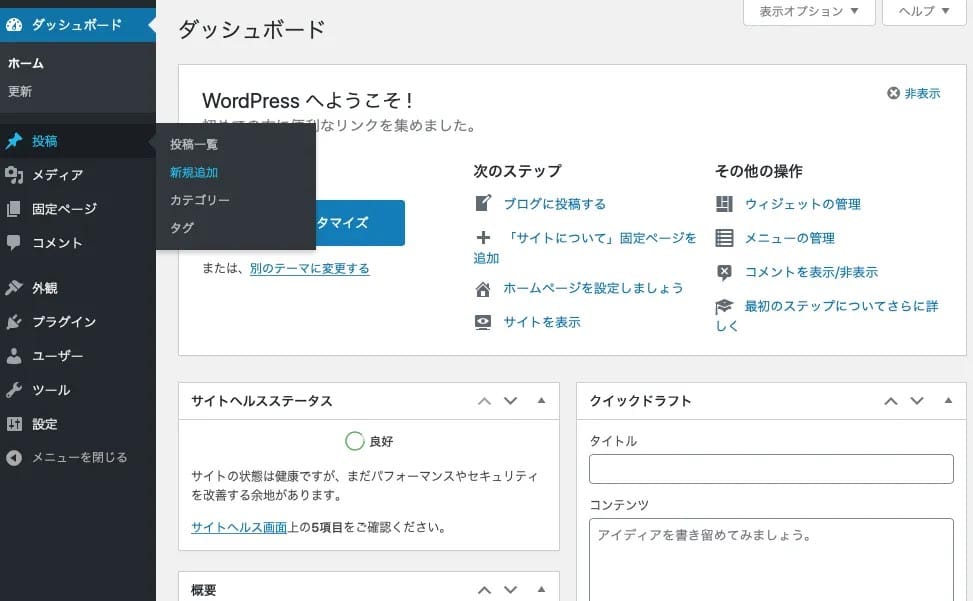Open the ブログに投稿する link
973x601 pixels.
coord(555,204)
